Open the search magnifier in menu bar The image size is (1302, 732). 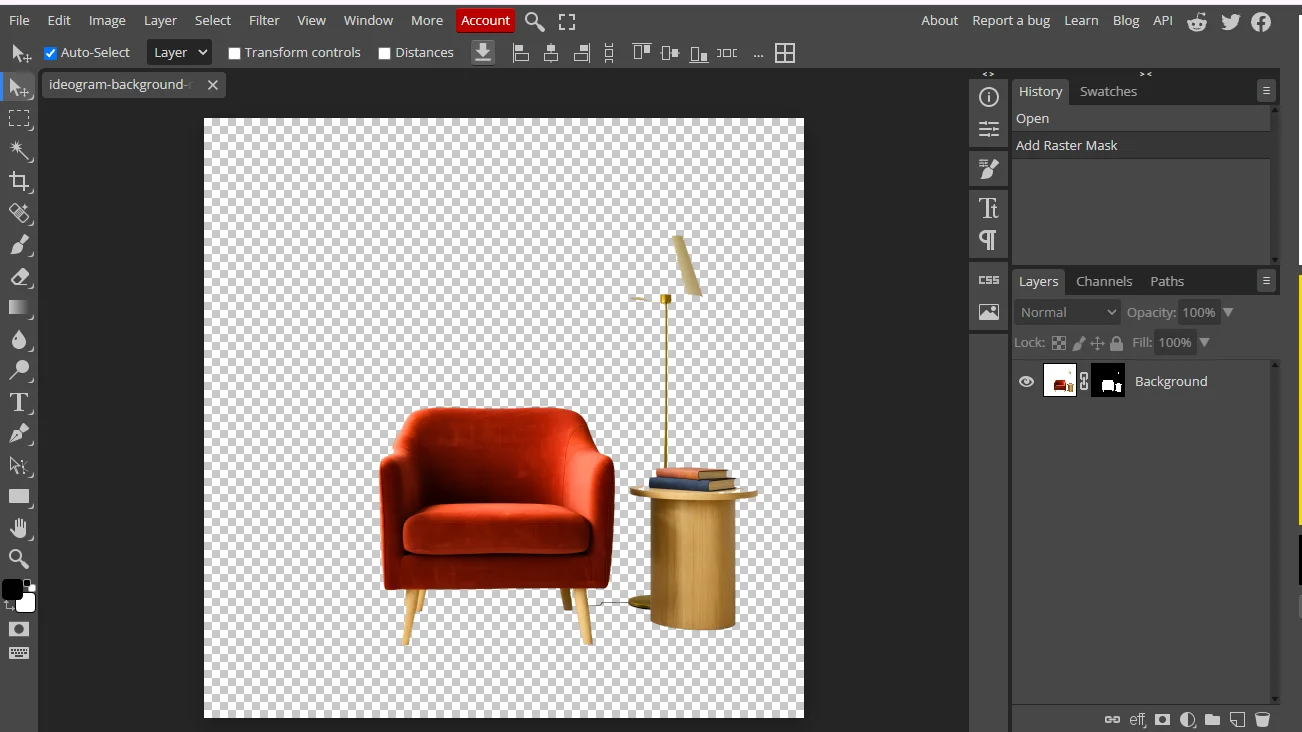[x=535, y=21]
